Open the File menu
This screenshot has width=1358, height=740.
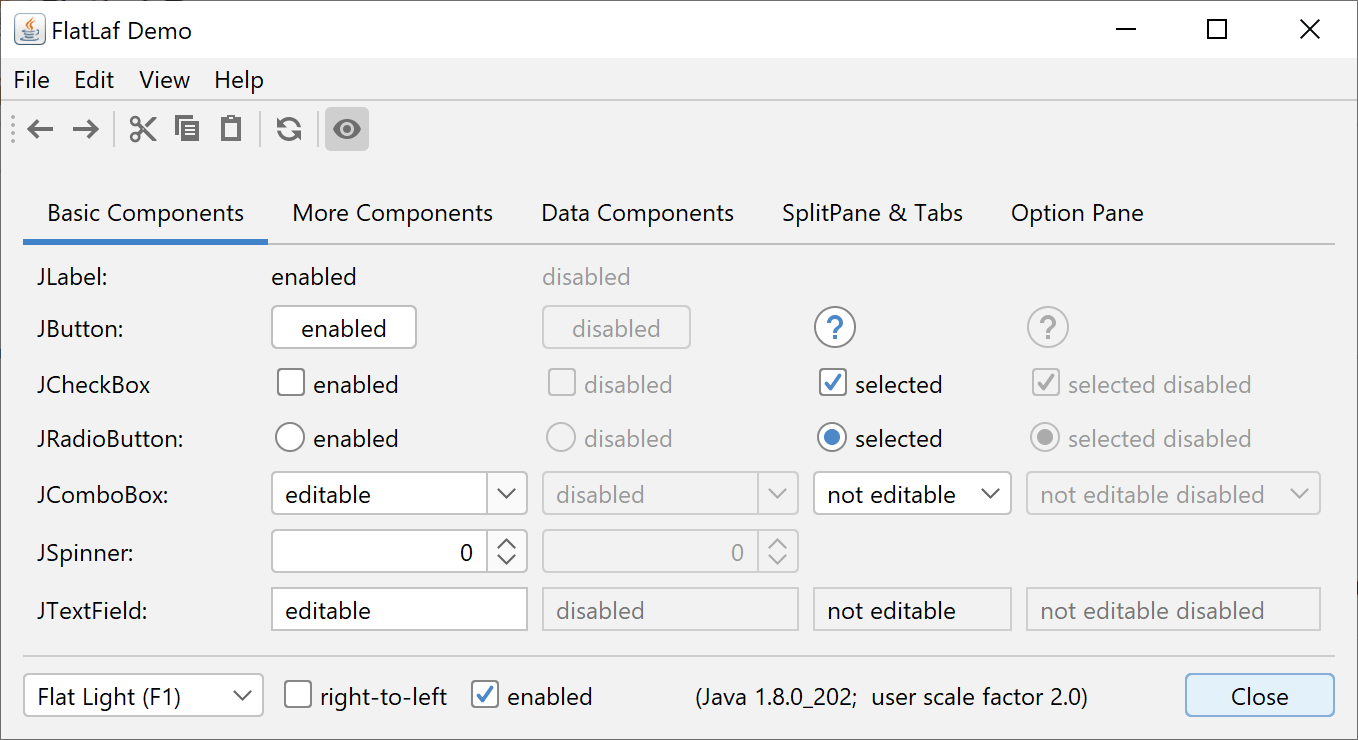pos(32,80)
